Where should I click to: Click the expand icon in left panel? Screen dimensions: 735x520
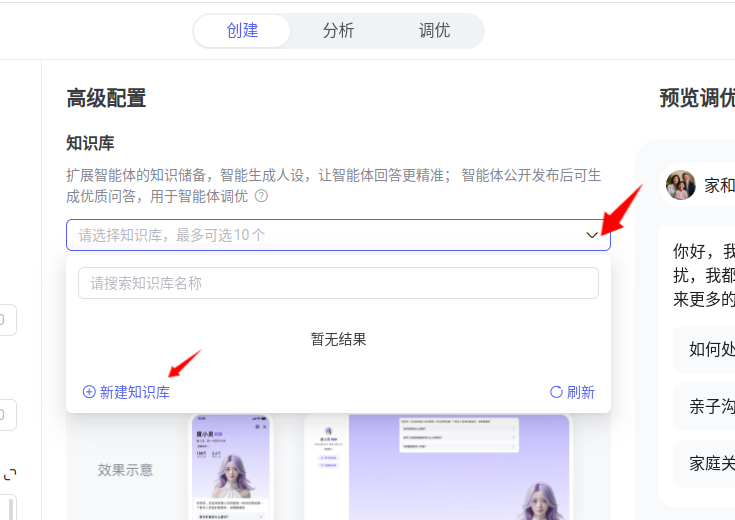coord(10,475)
